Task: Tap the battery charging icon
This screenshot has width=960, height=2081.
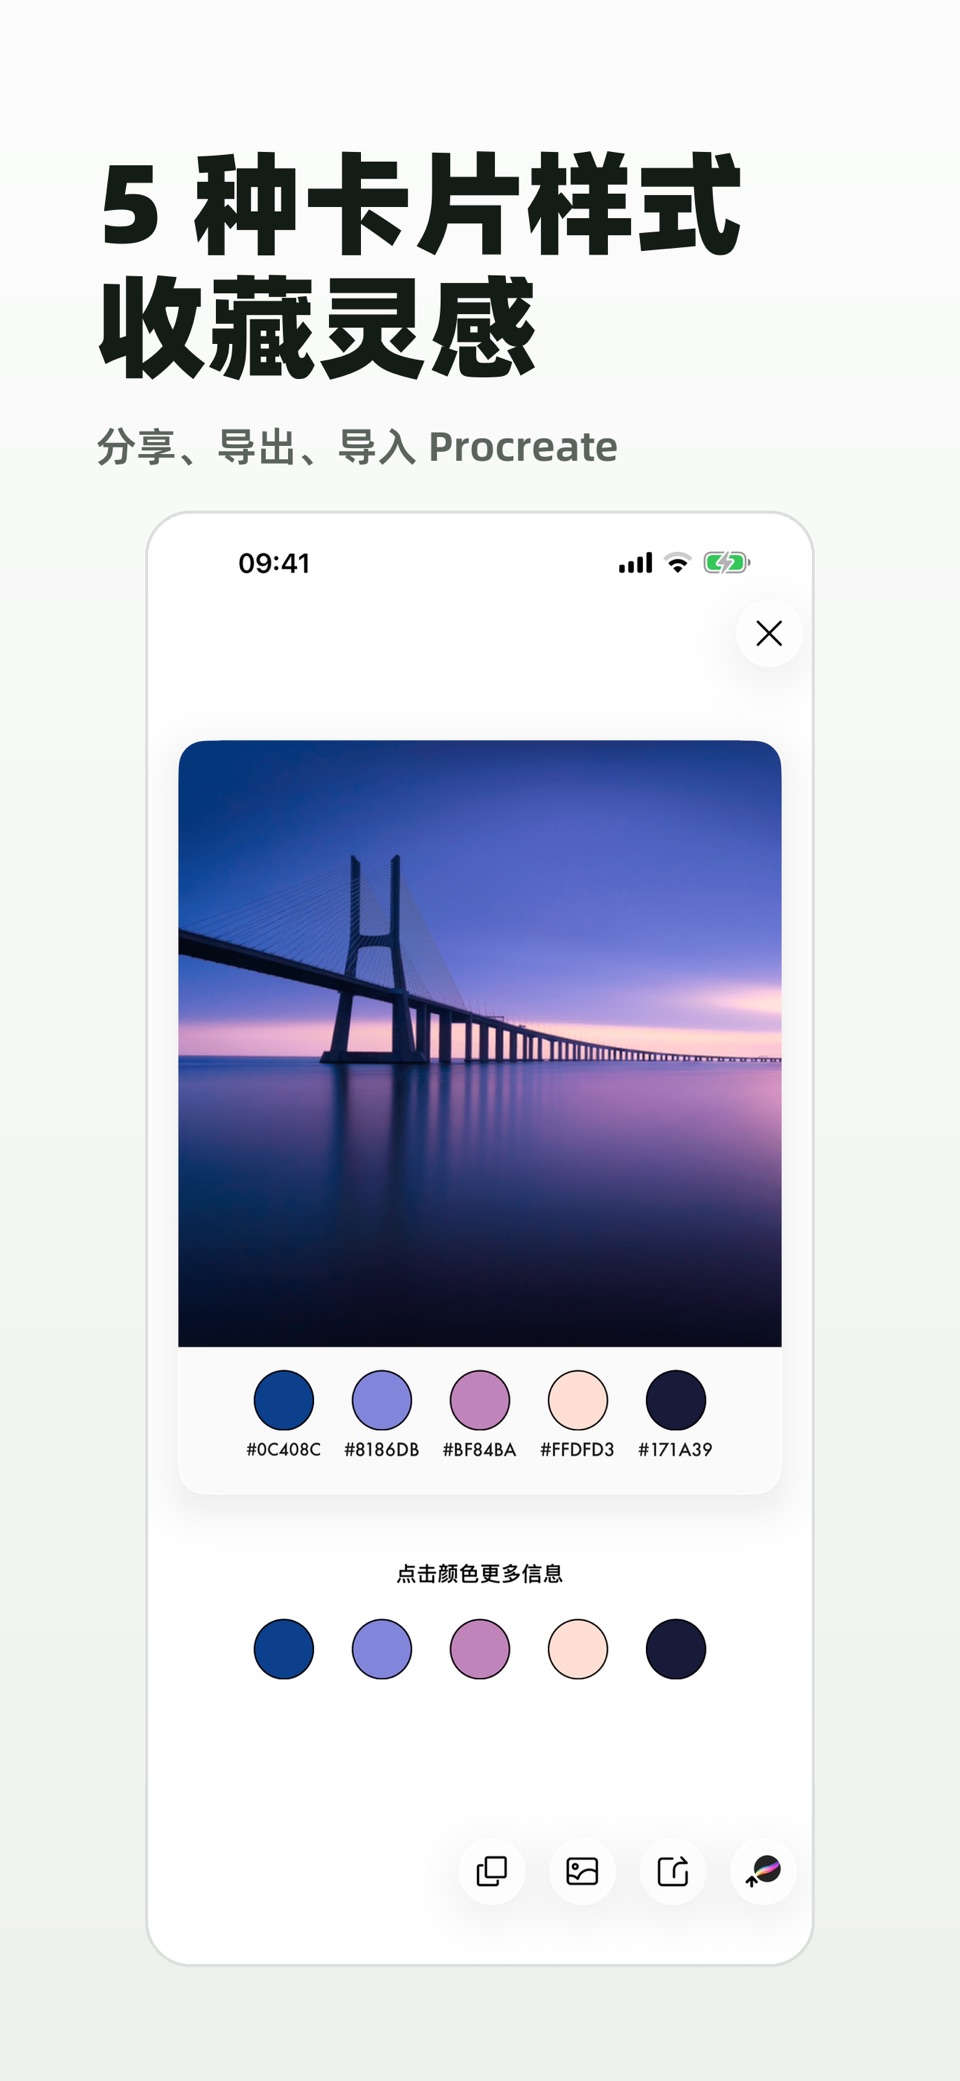Action: tap(727, 563)
